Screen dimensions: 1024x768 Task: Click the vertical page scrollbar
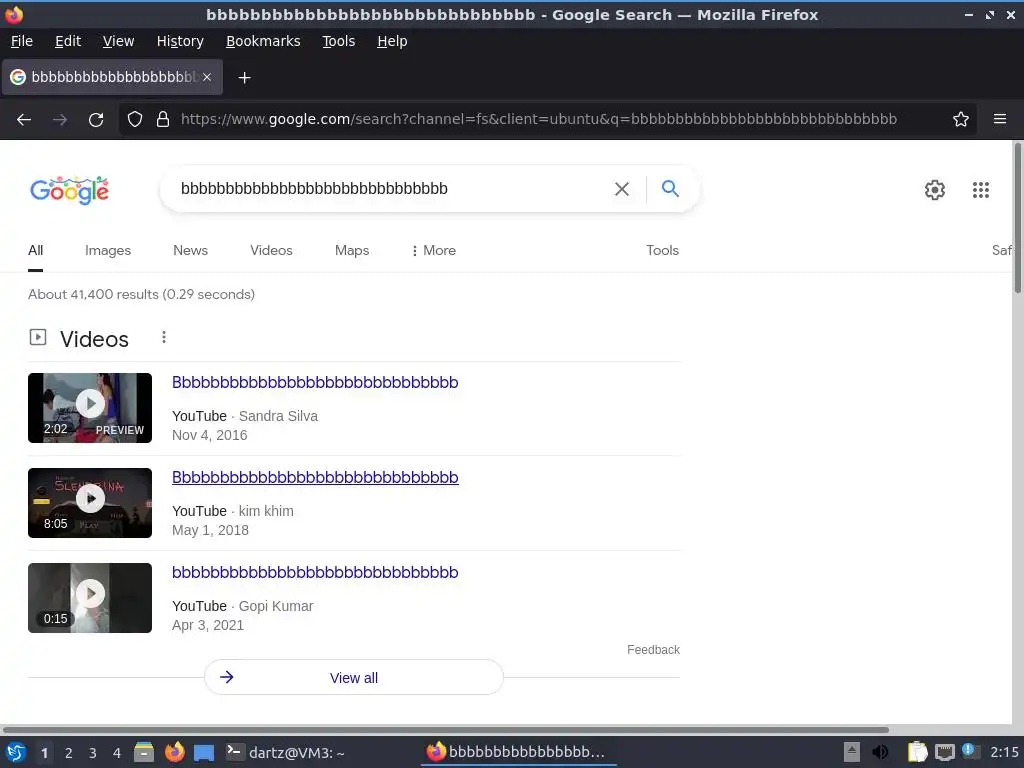click(x=1017, y=219)
